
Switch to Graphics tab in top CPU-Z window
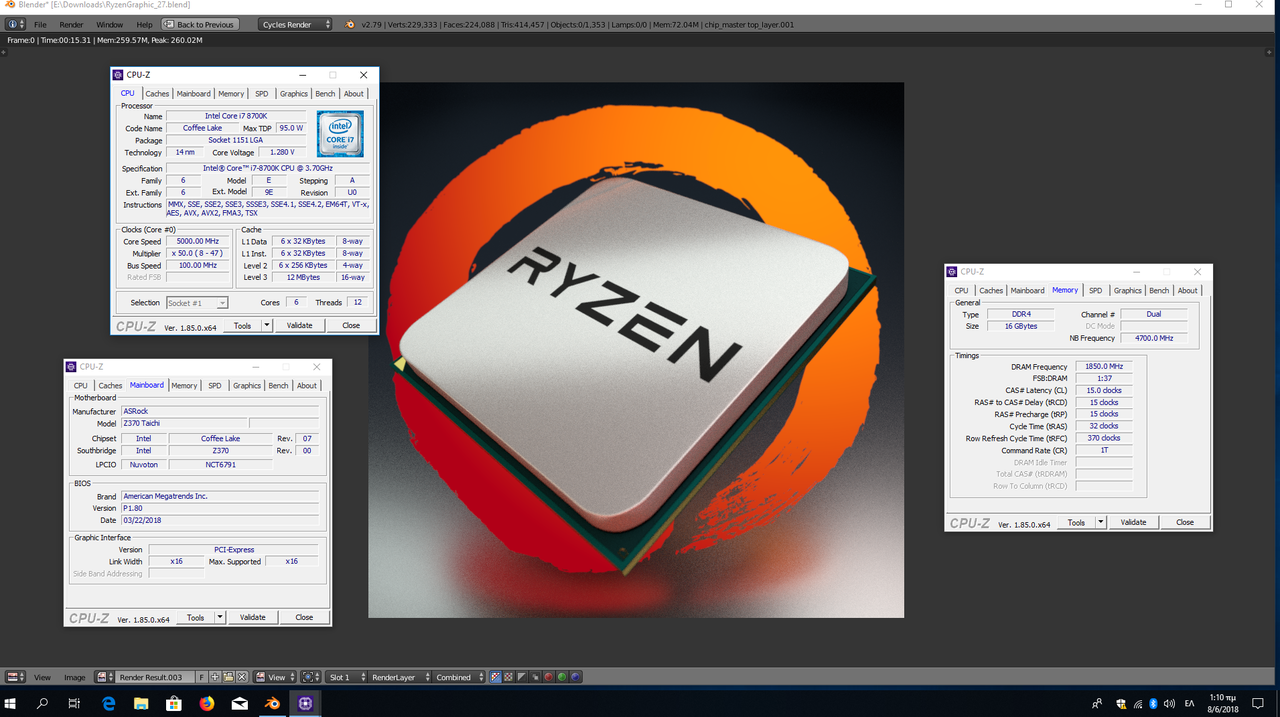[x=294, y=93]
